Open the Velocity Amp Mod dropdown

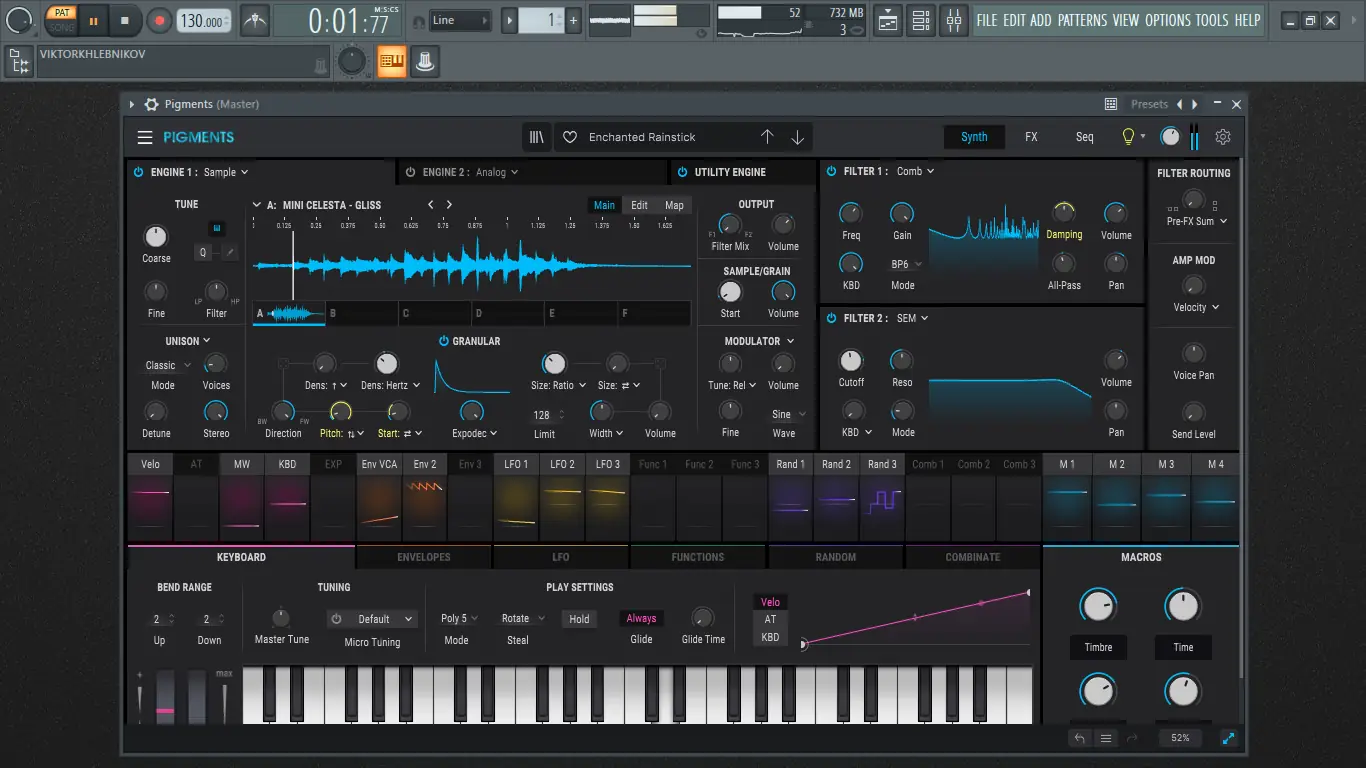pyautogui.click(x=1195, y=307)
